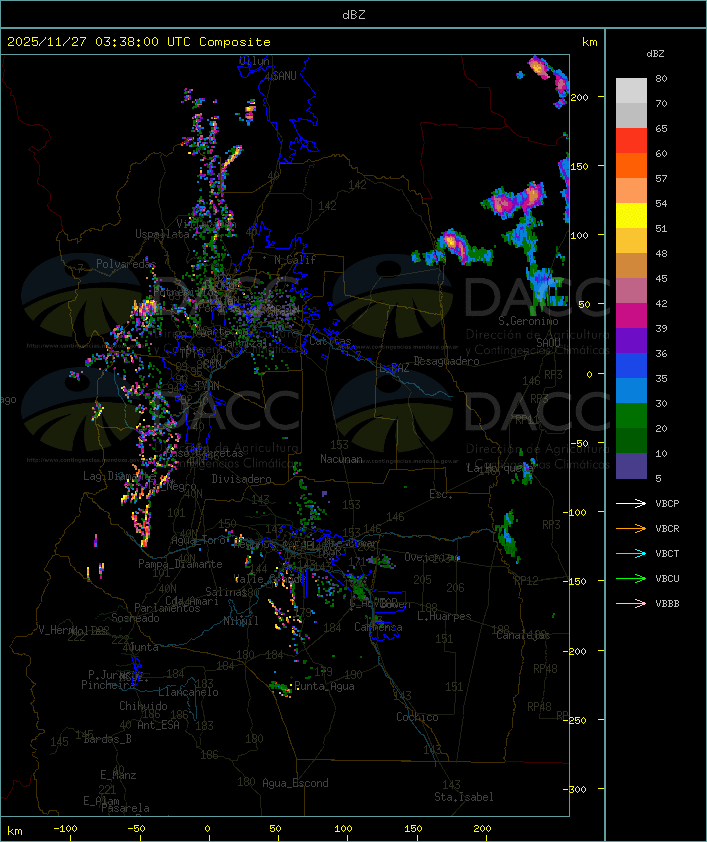
Task: Click the Pasarela map label
Action: [x=125, y=808]
